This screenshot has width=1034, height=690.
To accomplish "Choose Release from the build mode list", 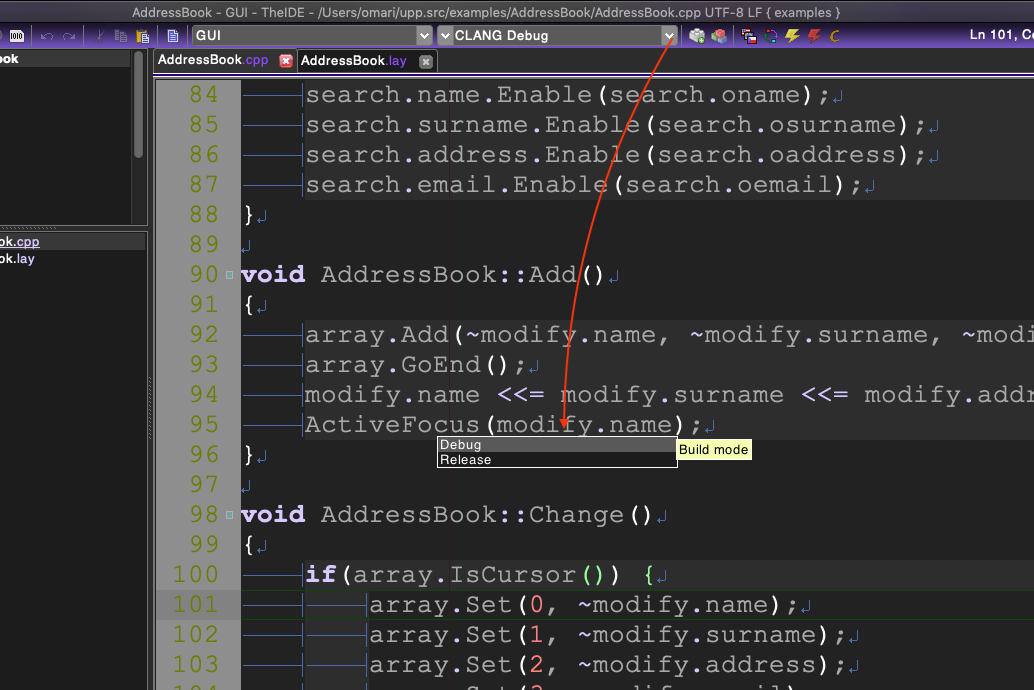I will pos(466,460).
